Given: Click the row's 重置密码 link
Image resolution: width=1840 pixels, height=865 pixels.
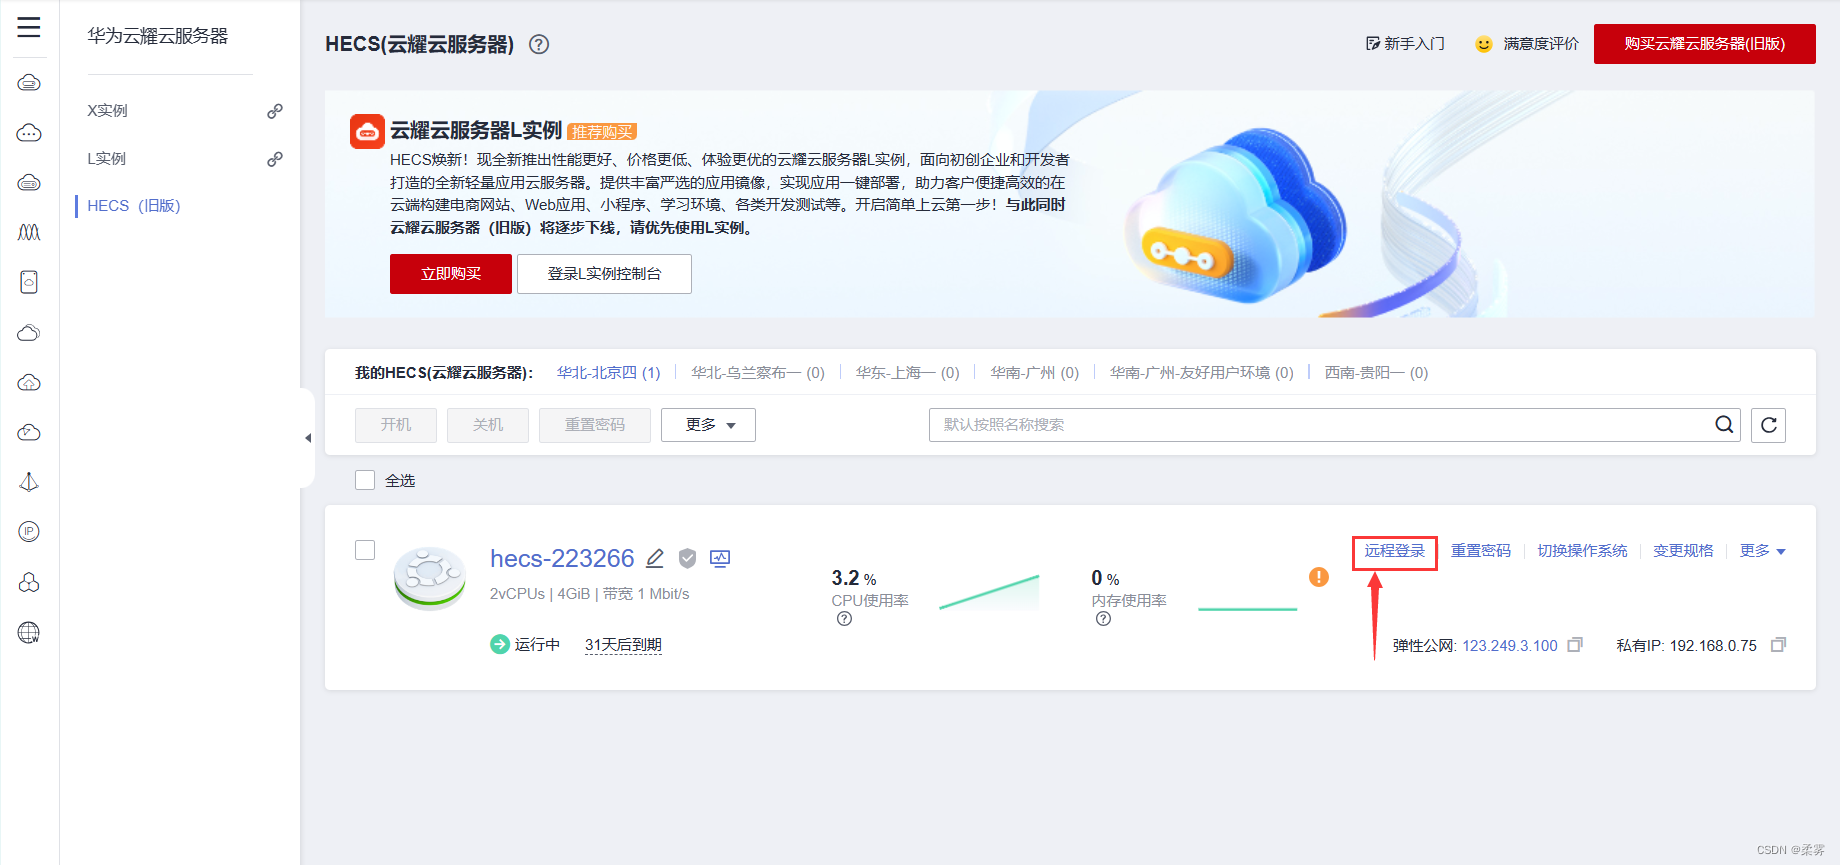Looking at the screenshot, I should click(1481, 551).
